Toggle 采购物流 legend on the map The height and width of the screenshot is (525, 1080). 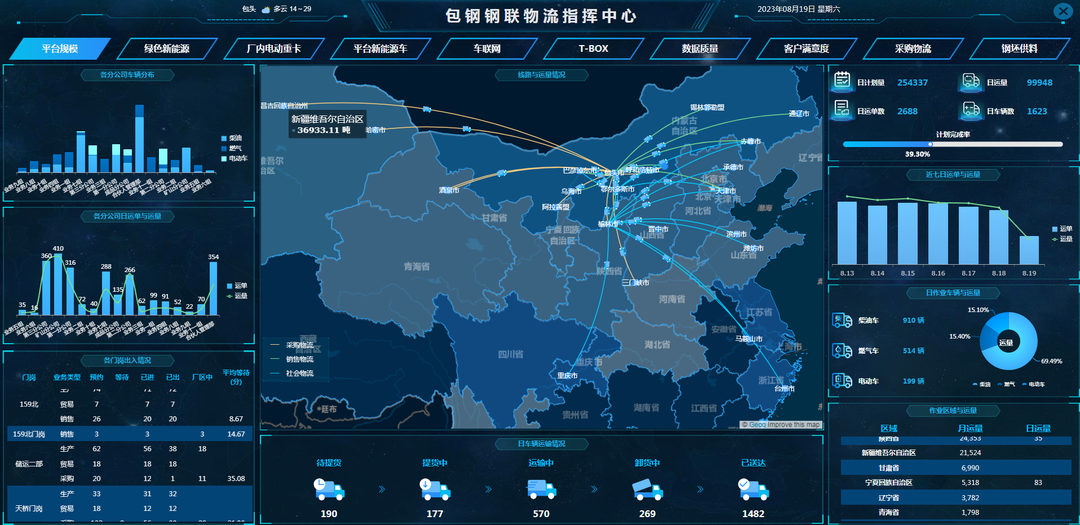tap(292, 345)
